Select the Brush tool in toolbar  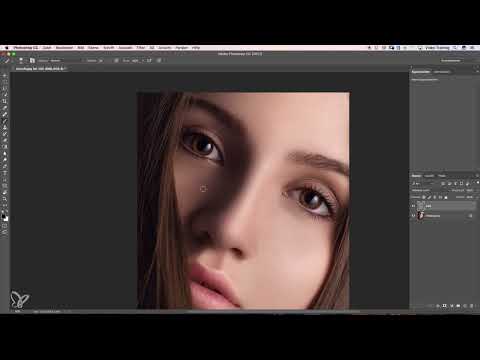point(5,121)
